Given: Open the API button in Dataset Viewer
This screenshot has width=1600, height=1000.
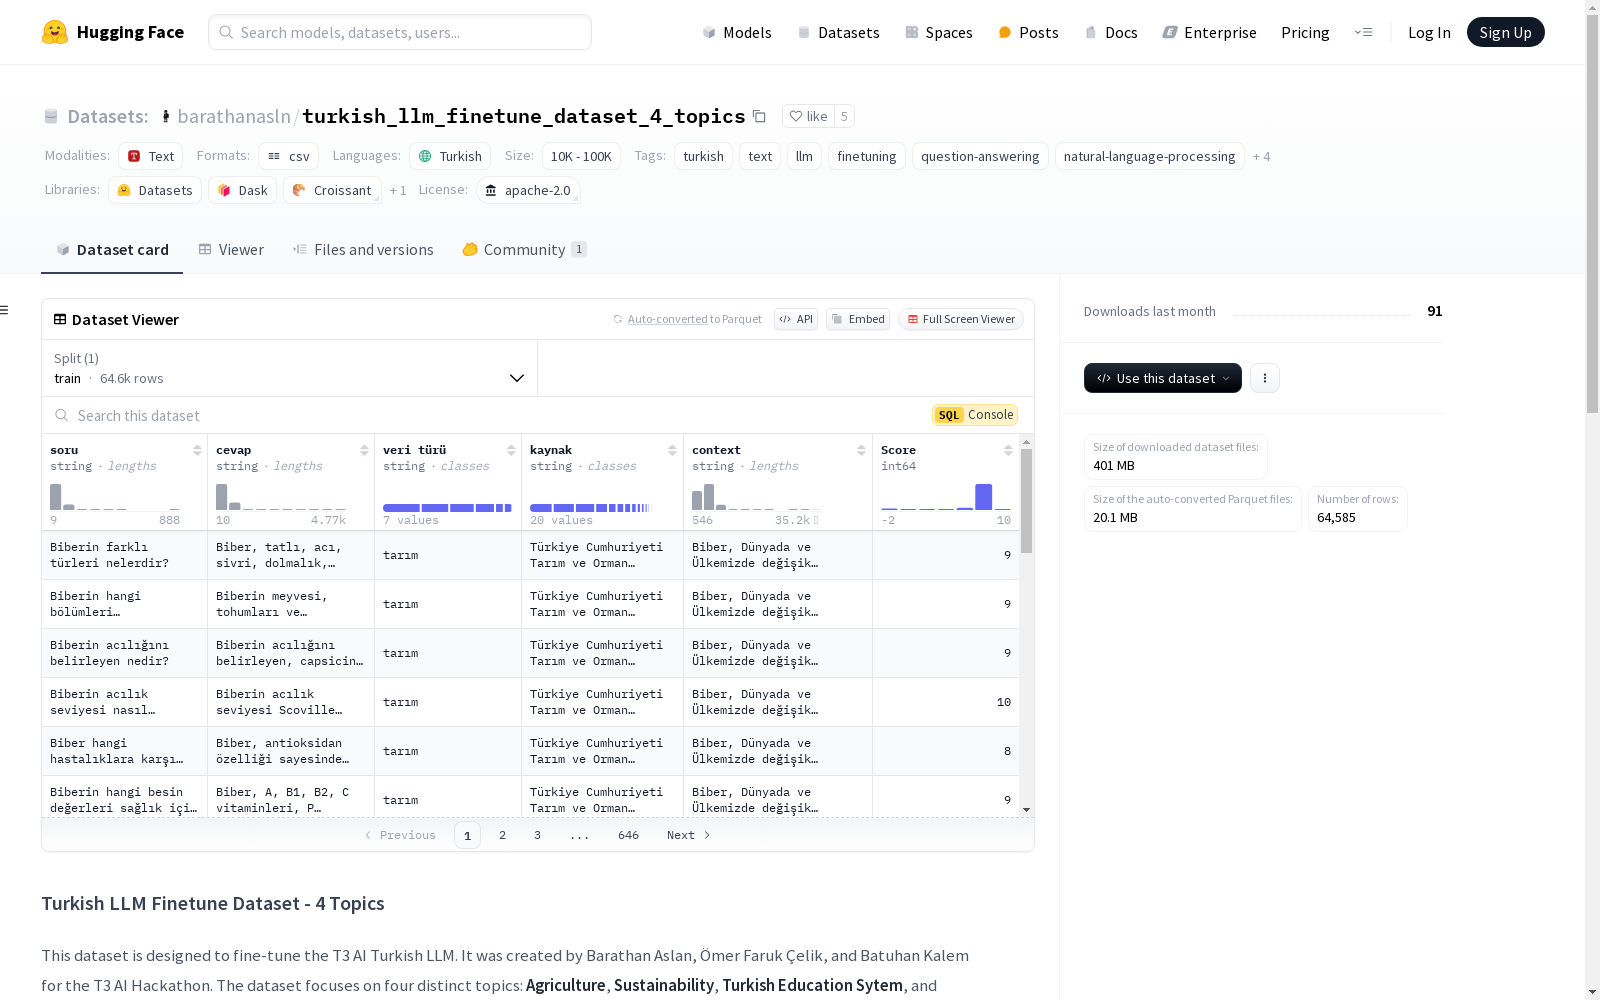Looking at the screenshot, I should [796, 319].
